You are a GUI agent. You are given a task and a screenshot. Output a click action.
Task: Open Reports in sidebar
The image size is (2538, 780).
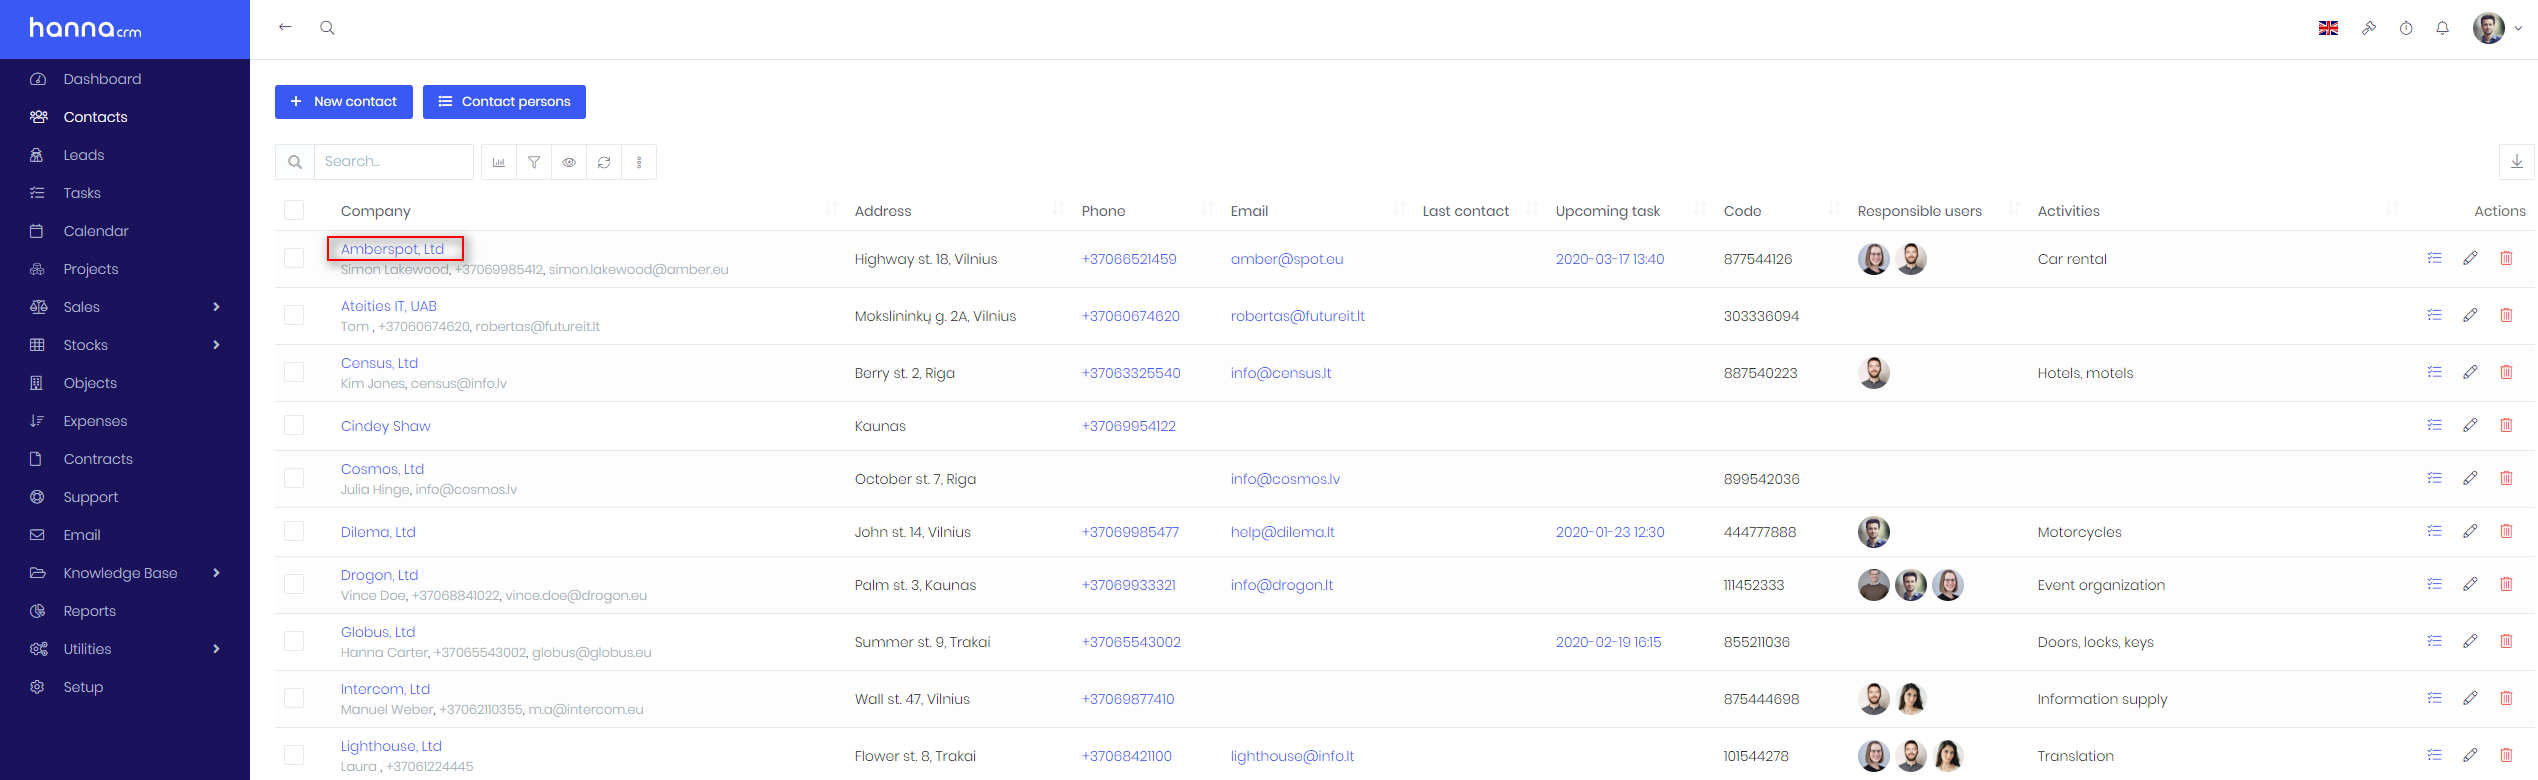(x=90, y=611)
